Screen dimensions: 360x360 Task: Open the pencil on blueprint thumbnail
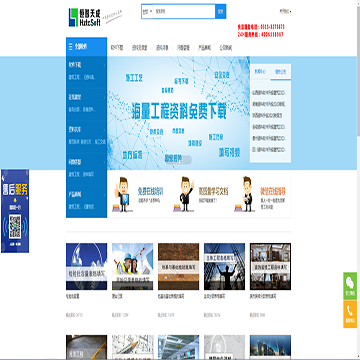(132, 347)
